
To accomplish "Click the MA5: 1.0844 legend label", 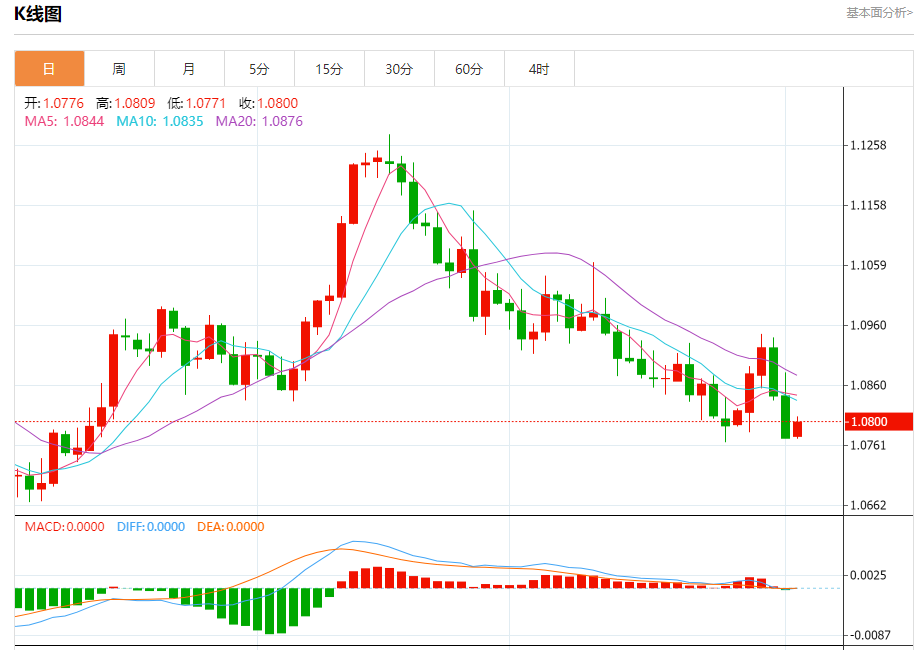I will 64,122.
